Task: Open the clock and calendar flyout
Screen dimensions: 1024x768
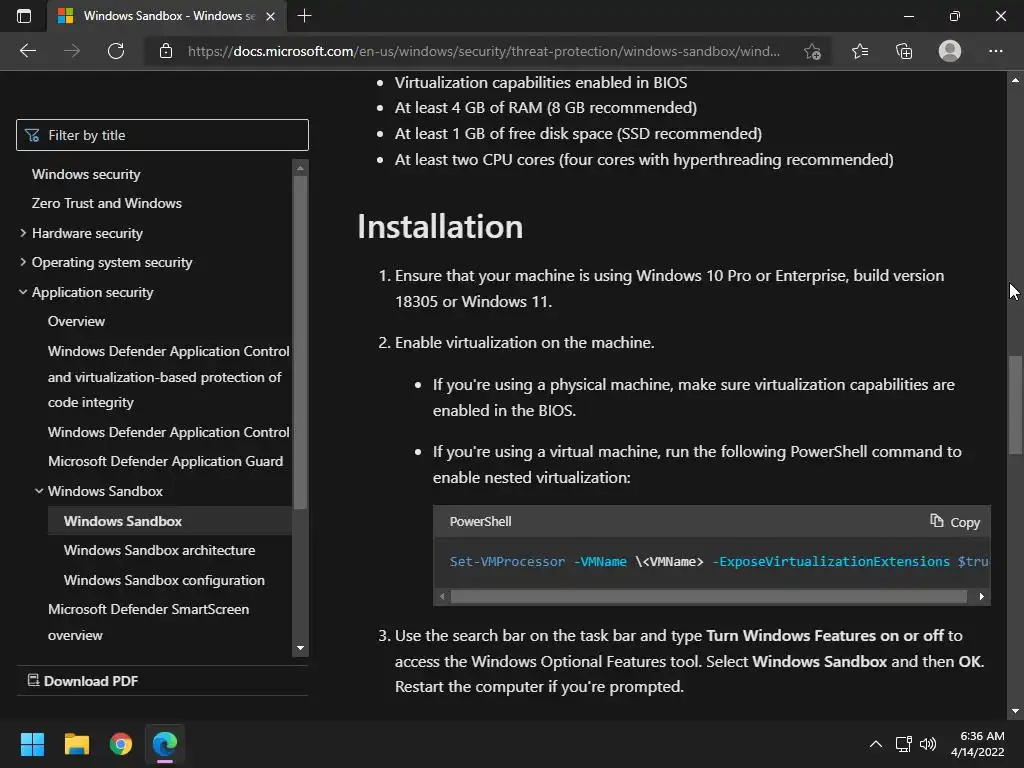Action: (x=978, y=744)
